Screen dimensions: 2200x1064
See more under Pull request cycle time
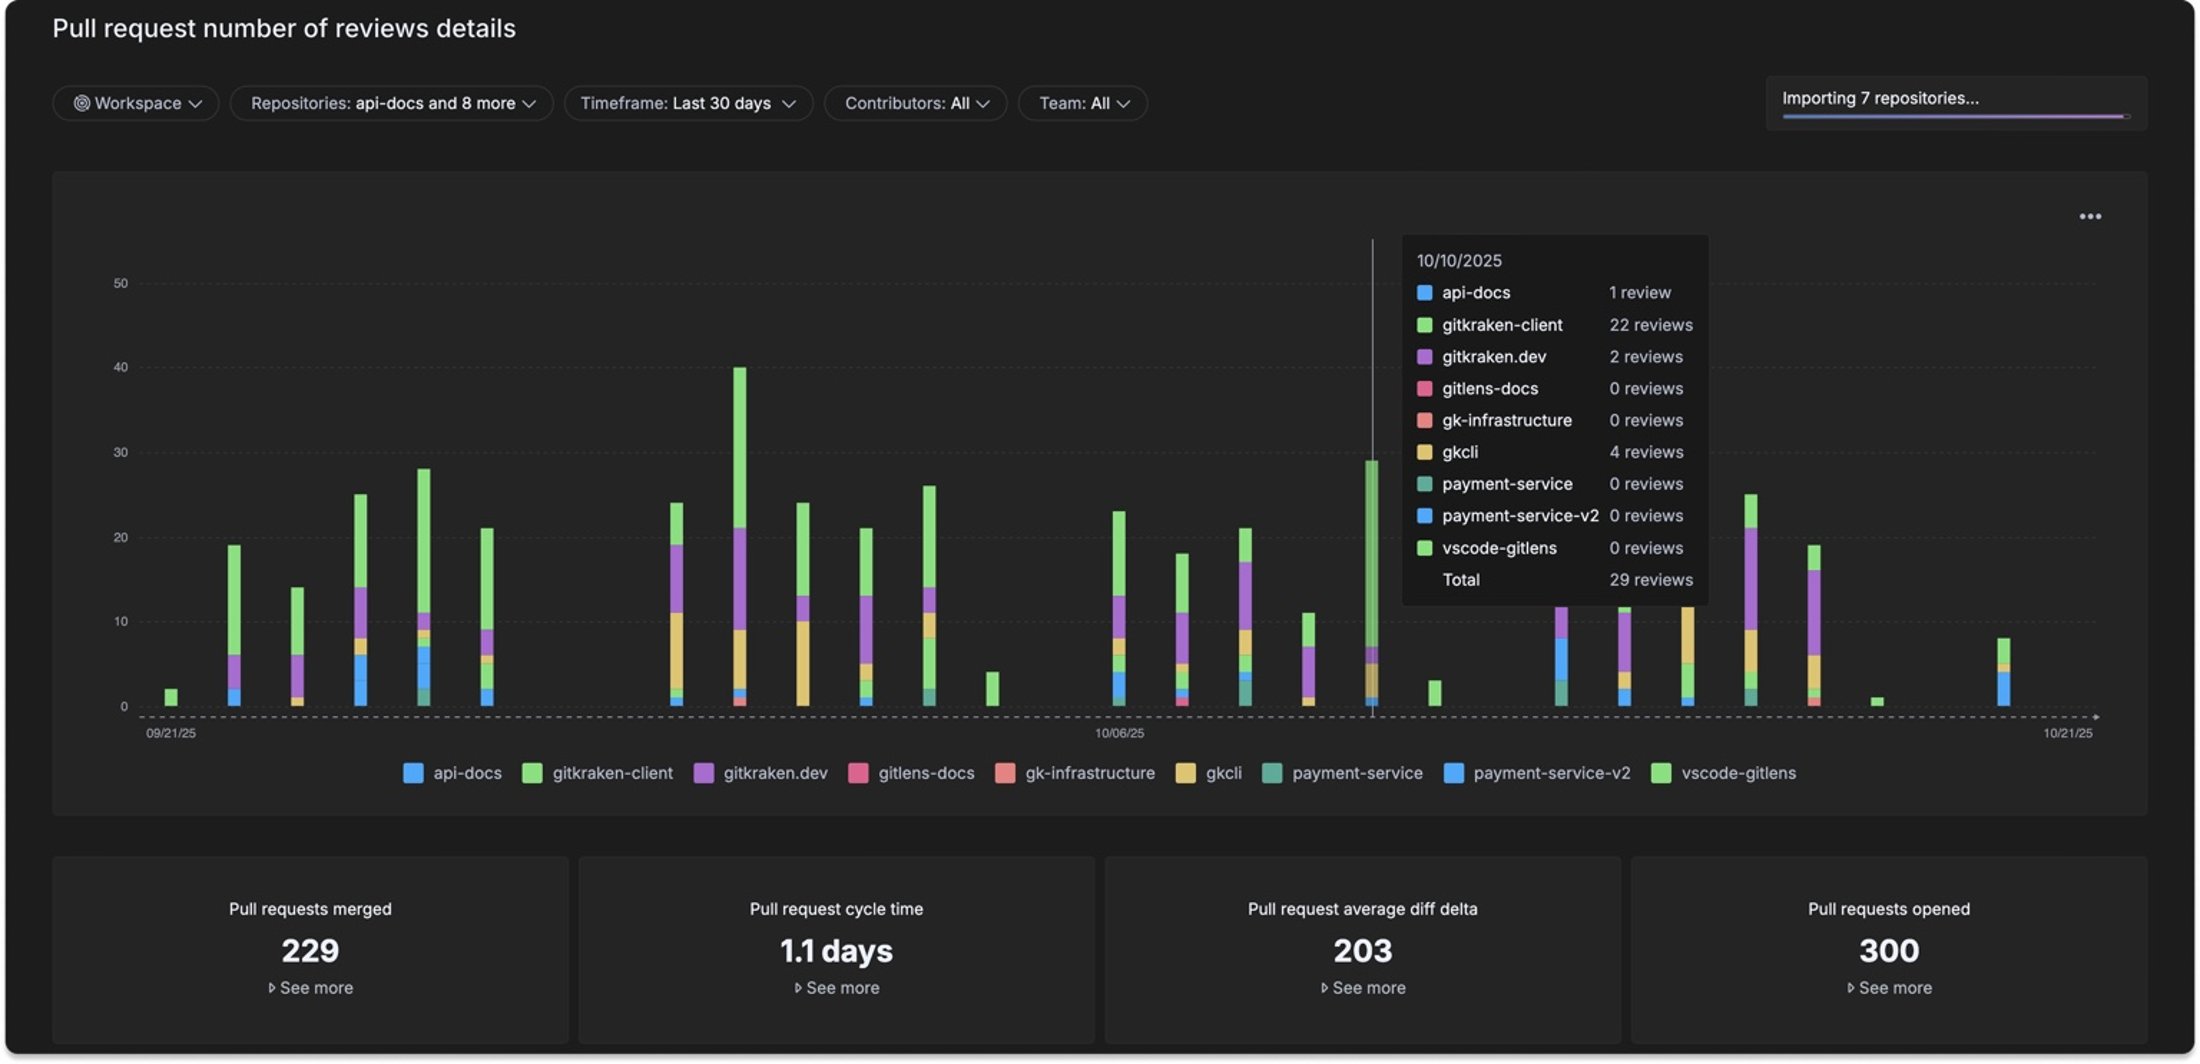(x=837, y=988)
